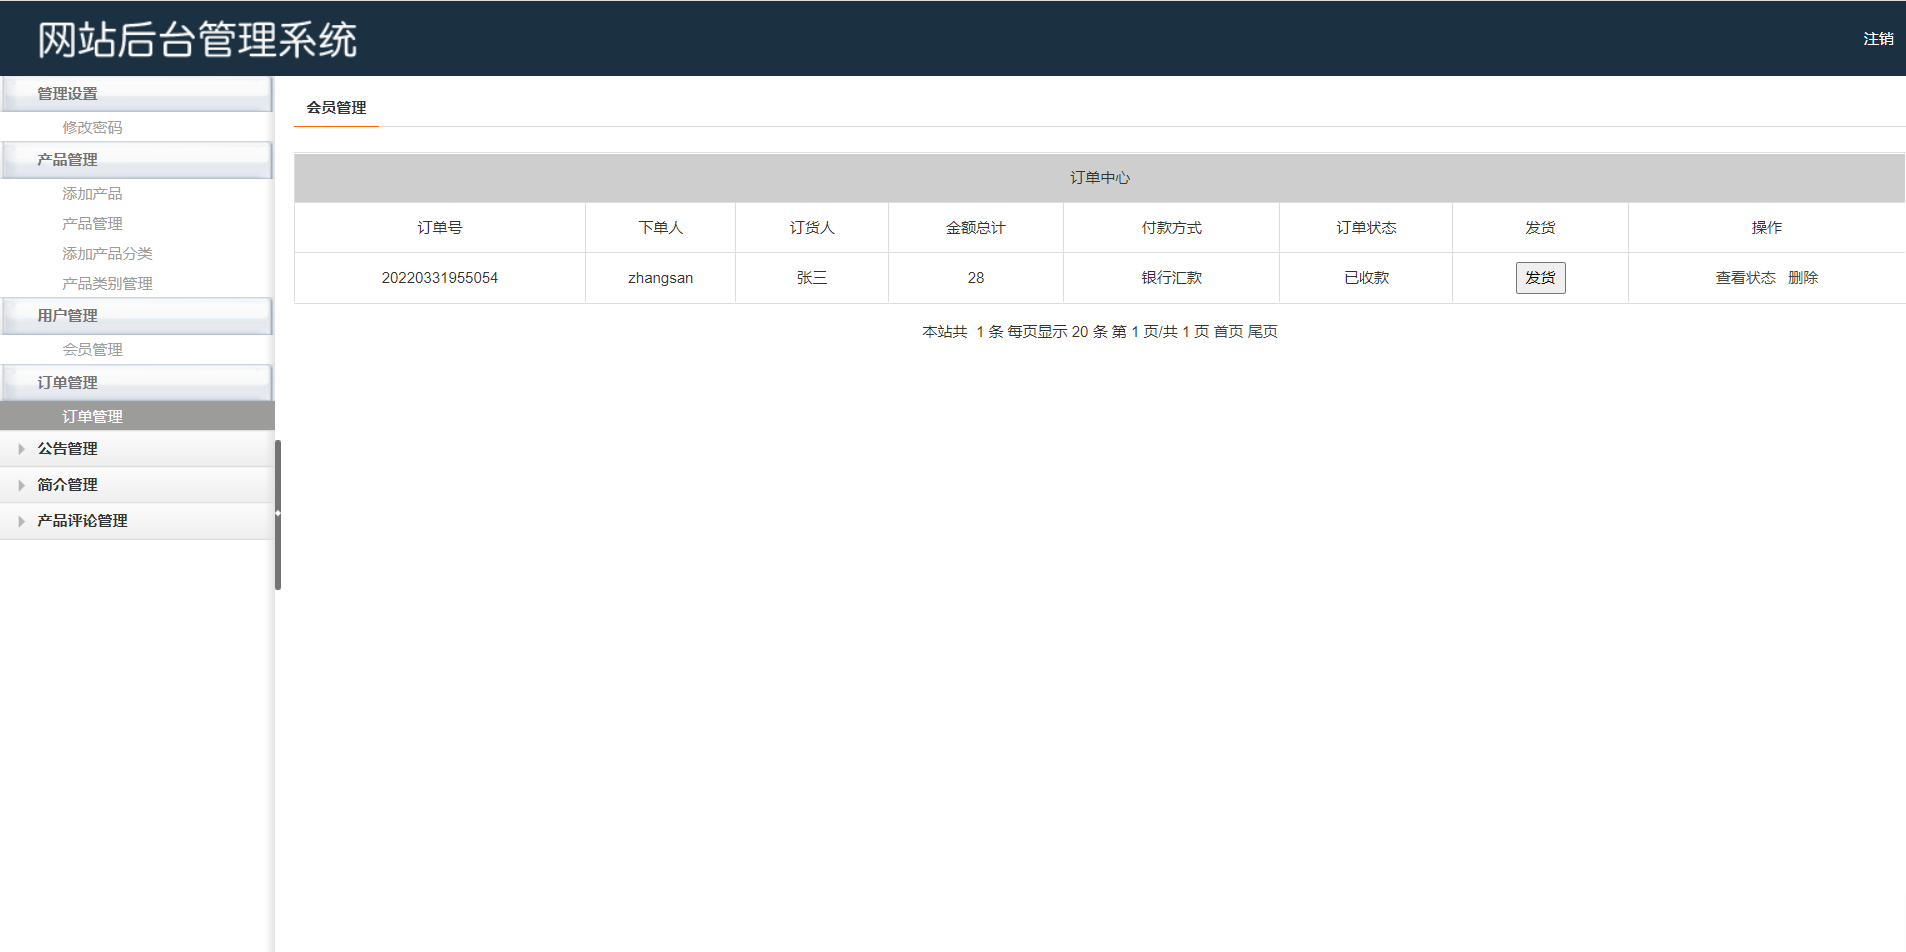Click the 发货 ship button
This screenshot has width=1906, height=952.
click(1540, 278)
